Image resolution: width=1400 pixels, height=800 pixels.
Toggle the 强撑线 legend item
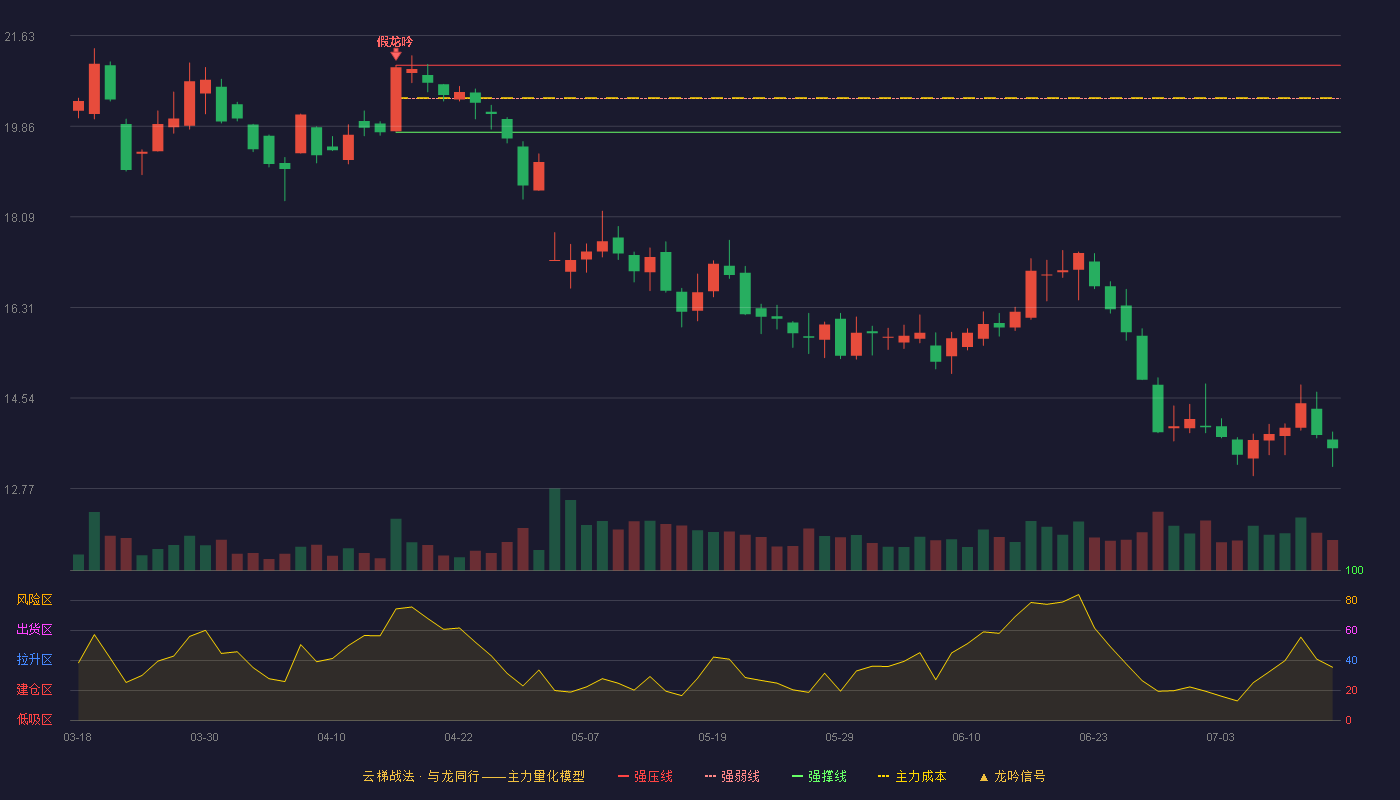click(x=819, y=776)
